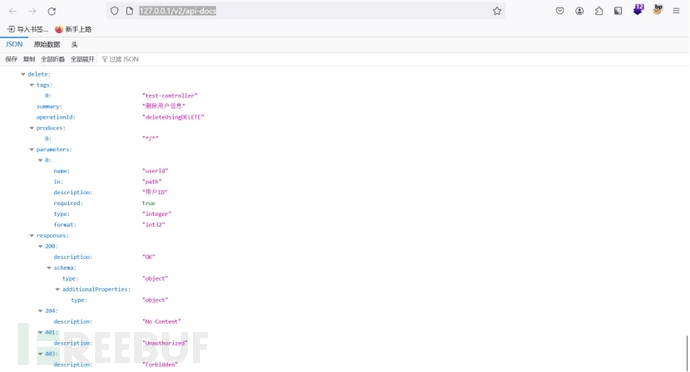Collapse the schema node
The height and width of the screenshot is (372, 690).
[49, 268]
